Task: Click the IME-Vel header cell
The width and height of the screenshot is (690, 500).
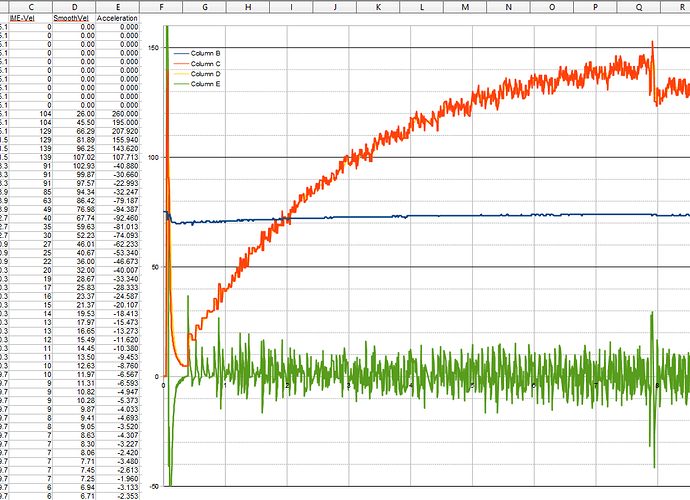Action: pyautogui.click(x=31, y=18)
